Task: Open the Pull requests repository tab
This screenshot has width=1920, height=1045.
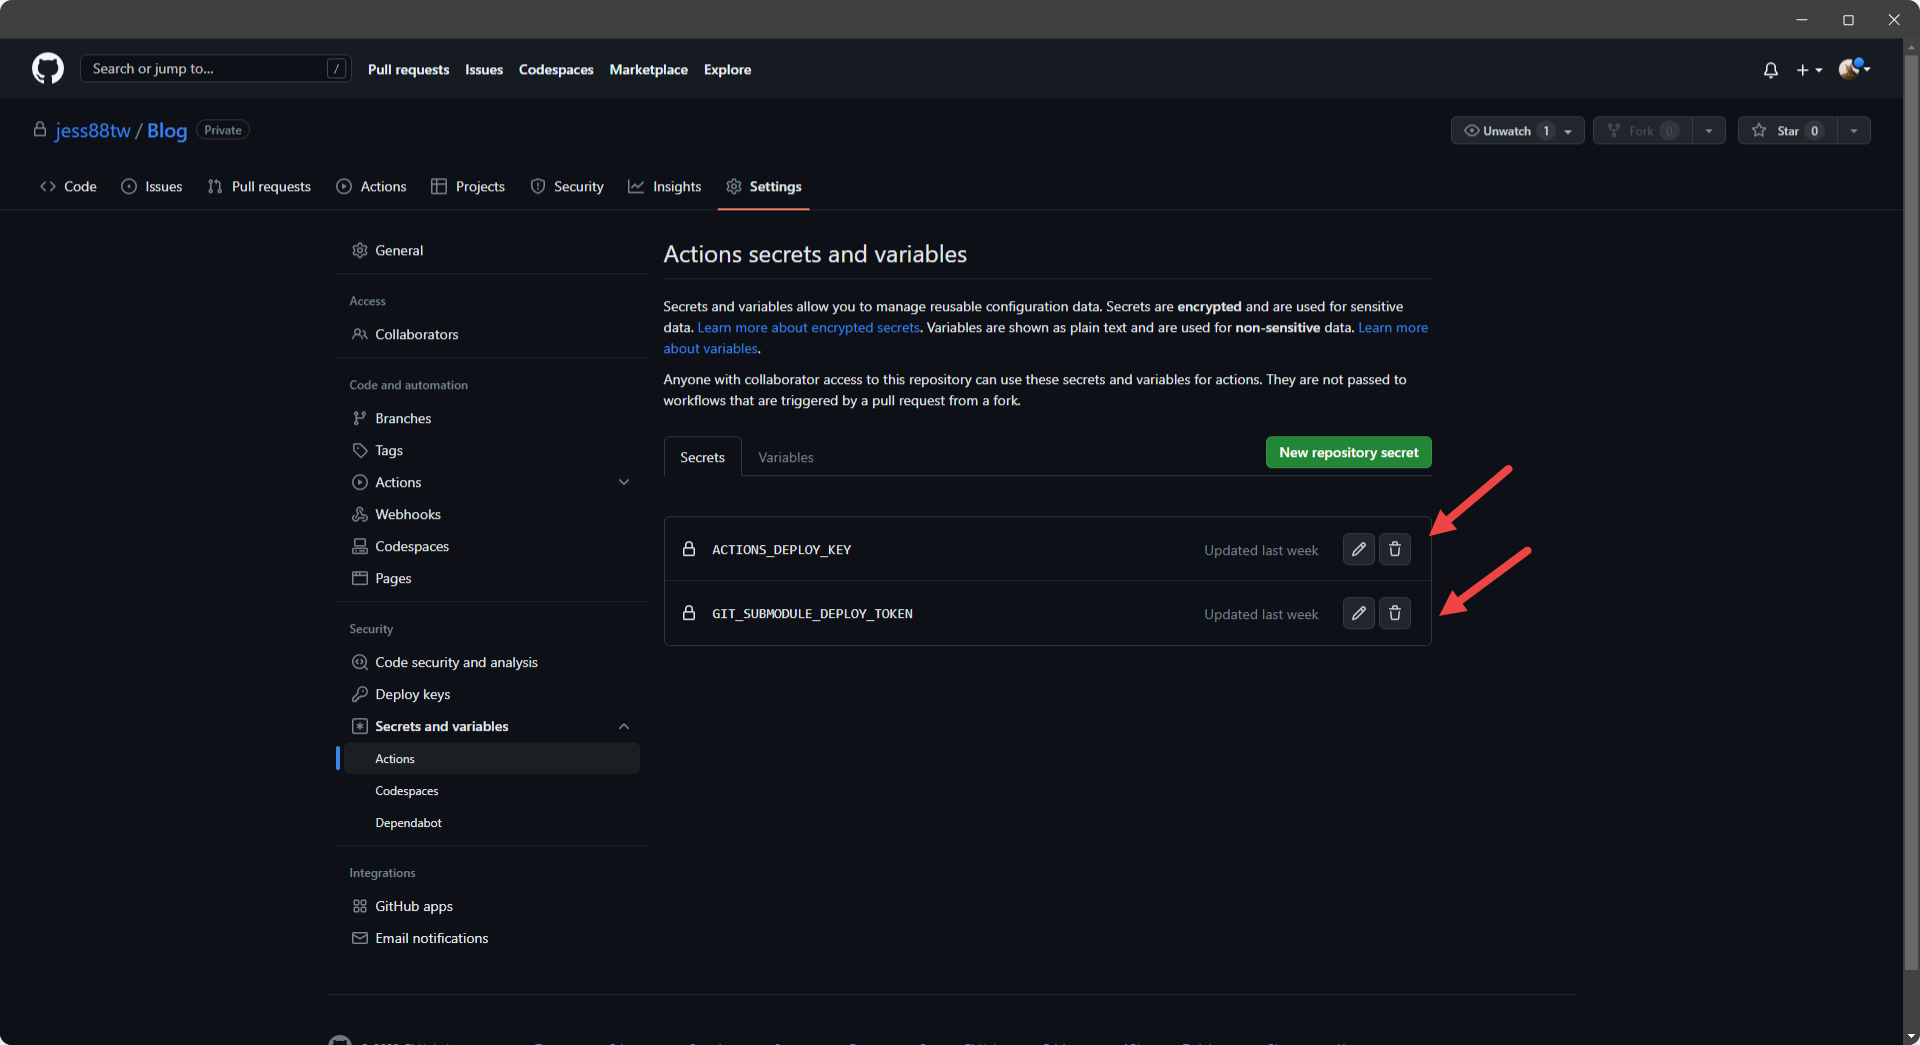Action: [259, 187]
